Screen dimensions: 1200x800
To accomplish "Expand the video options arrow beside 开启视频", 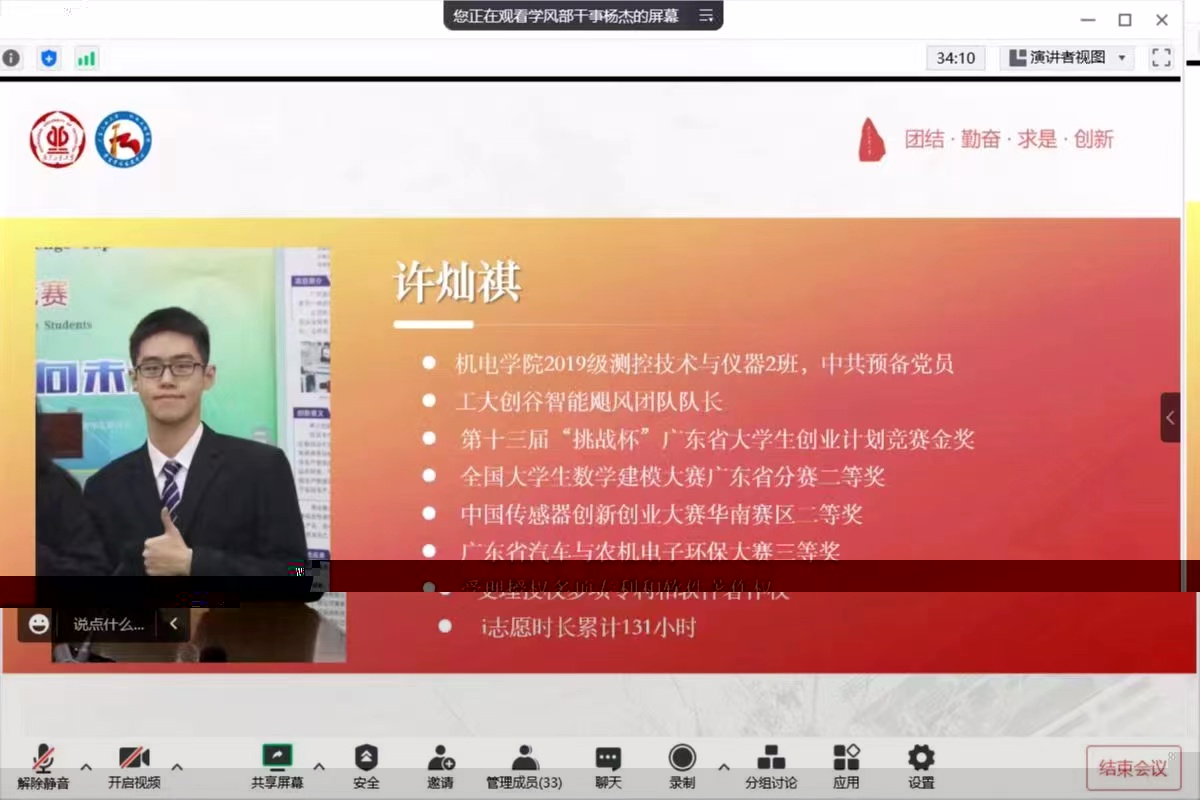I will click(177, 767).
